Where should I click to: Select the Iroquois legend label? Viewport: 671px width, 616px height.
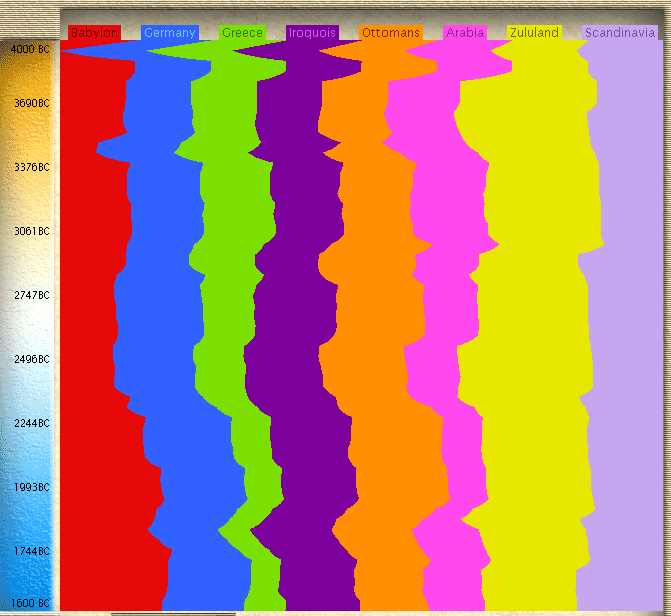click(x=312, y=33)
